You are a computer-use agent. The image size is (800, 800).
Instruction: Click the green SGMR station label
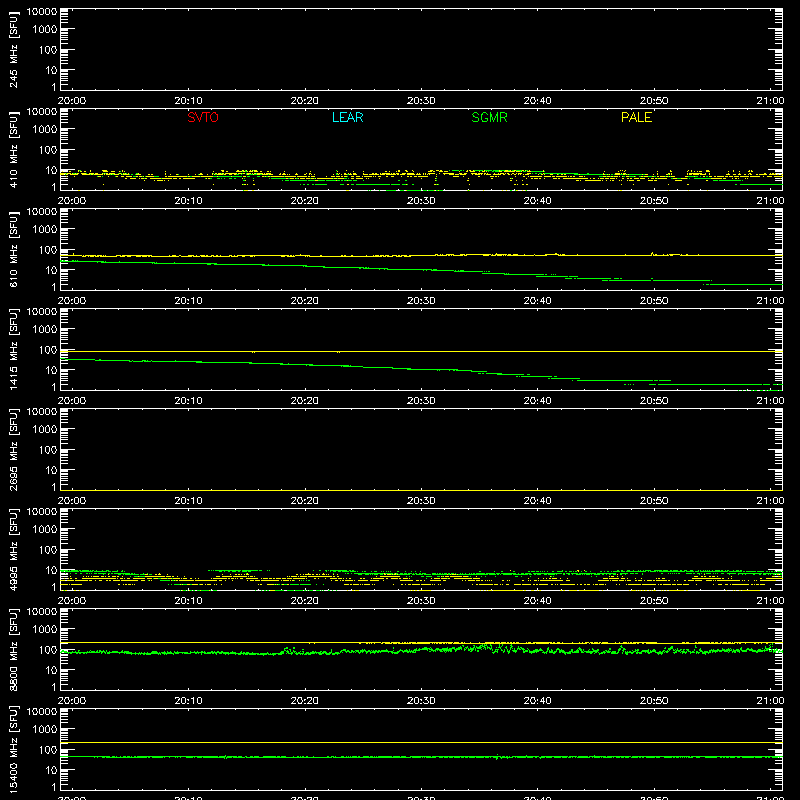point(489,117)
